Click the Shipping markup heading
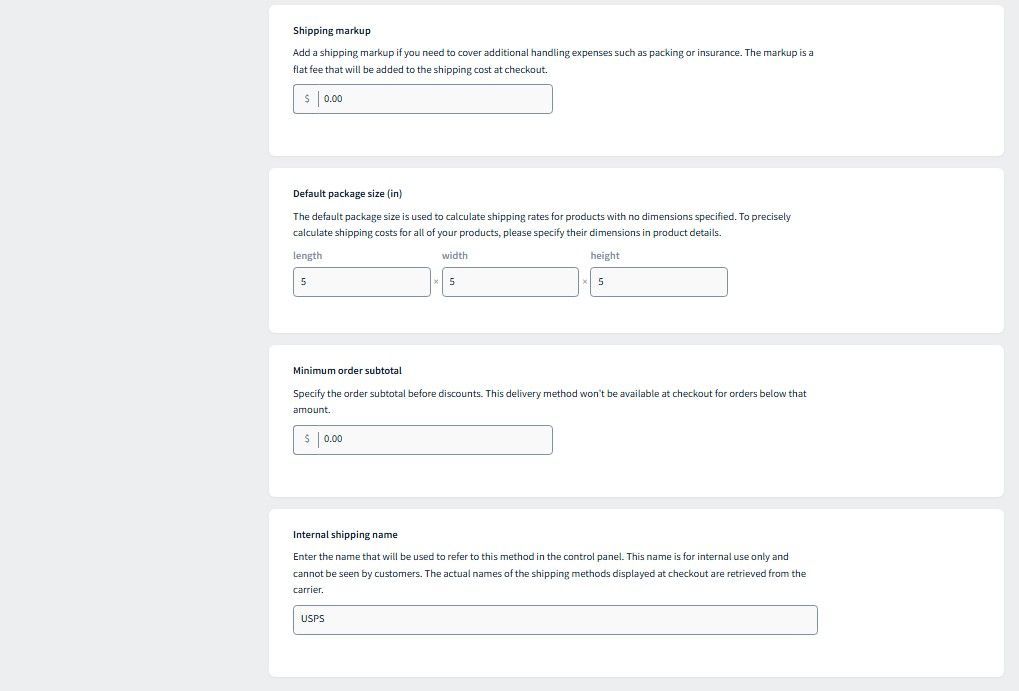 pyautogui.click(x=331, y=31)
